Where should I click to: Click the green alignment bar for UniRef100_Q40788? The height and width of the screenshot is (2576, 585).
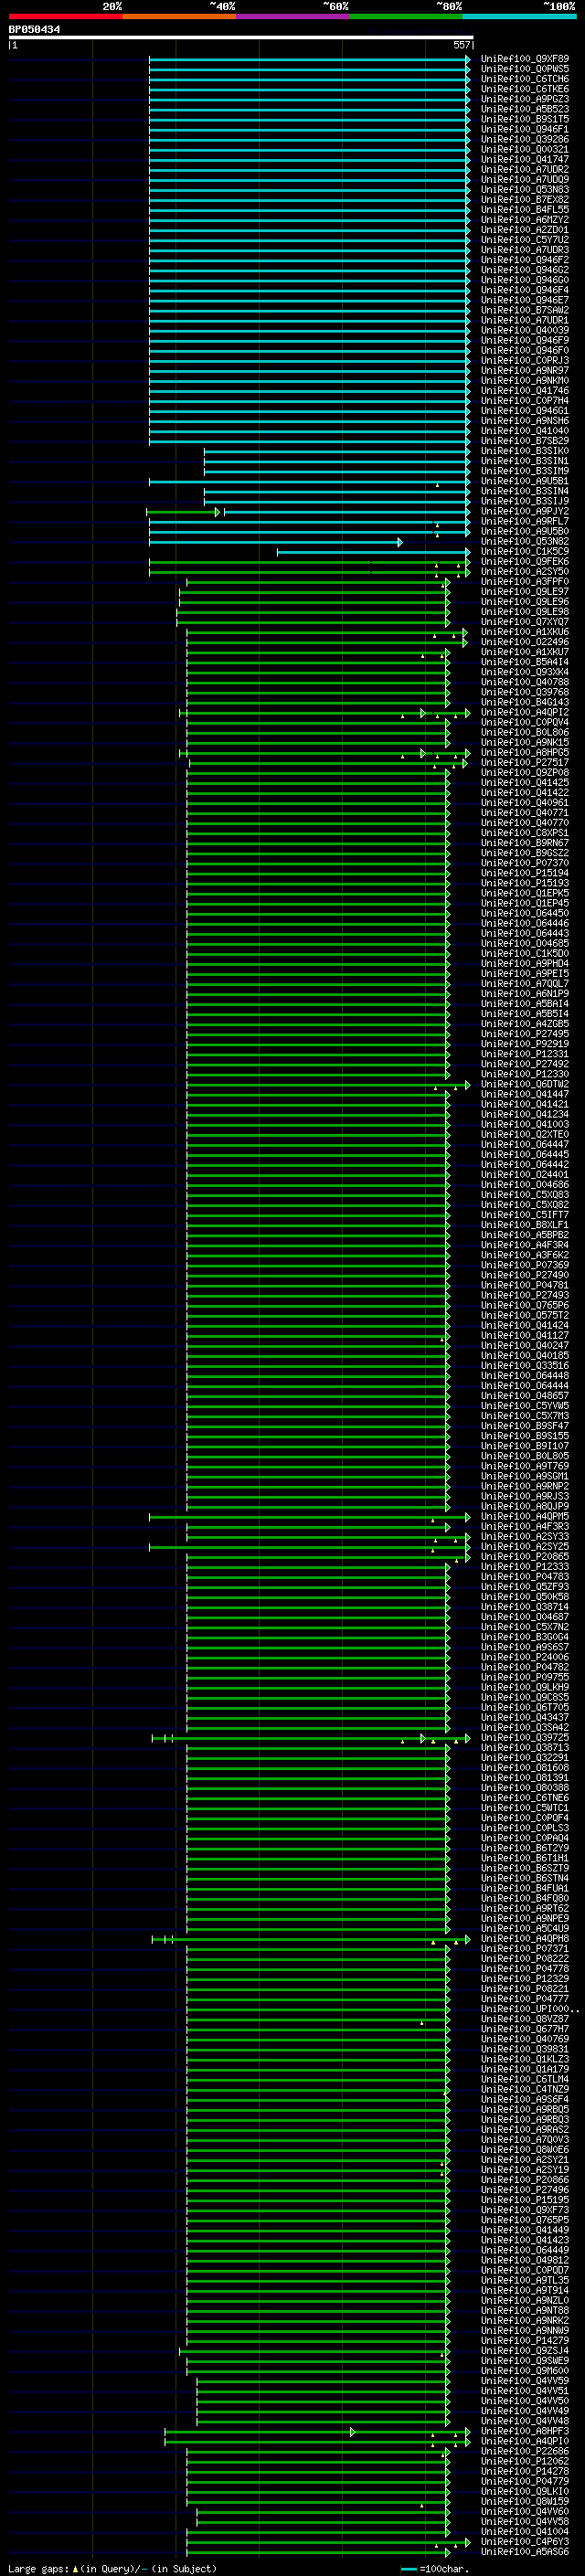pyautogui.click(x=318, y=683)
